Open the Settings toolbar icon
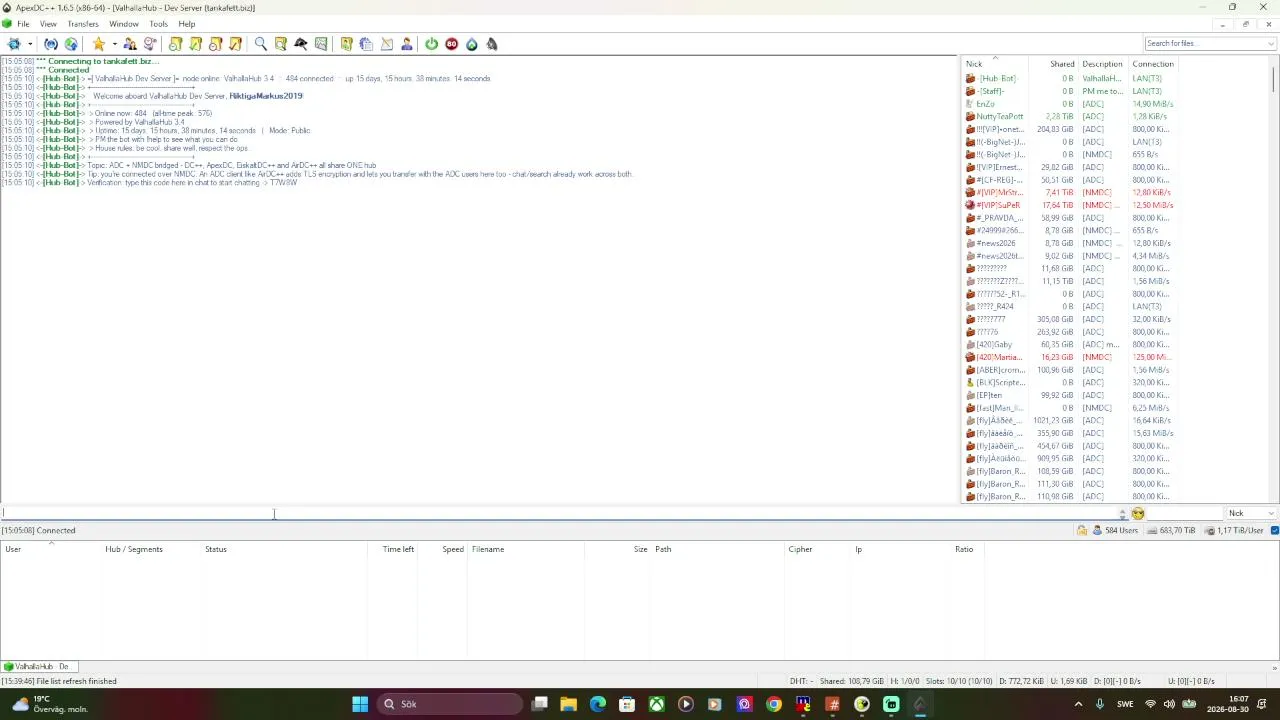This screenshot has height=720, width=1280. (x=367, y=44)
